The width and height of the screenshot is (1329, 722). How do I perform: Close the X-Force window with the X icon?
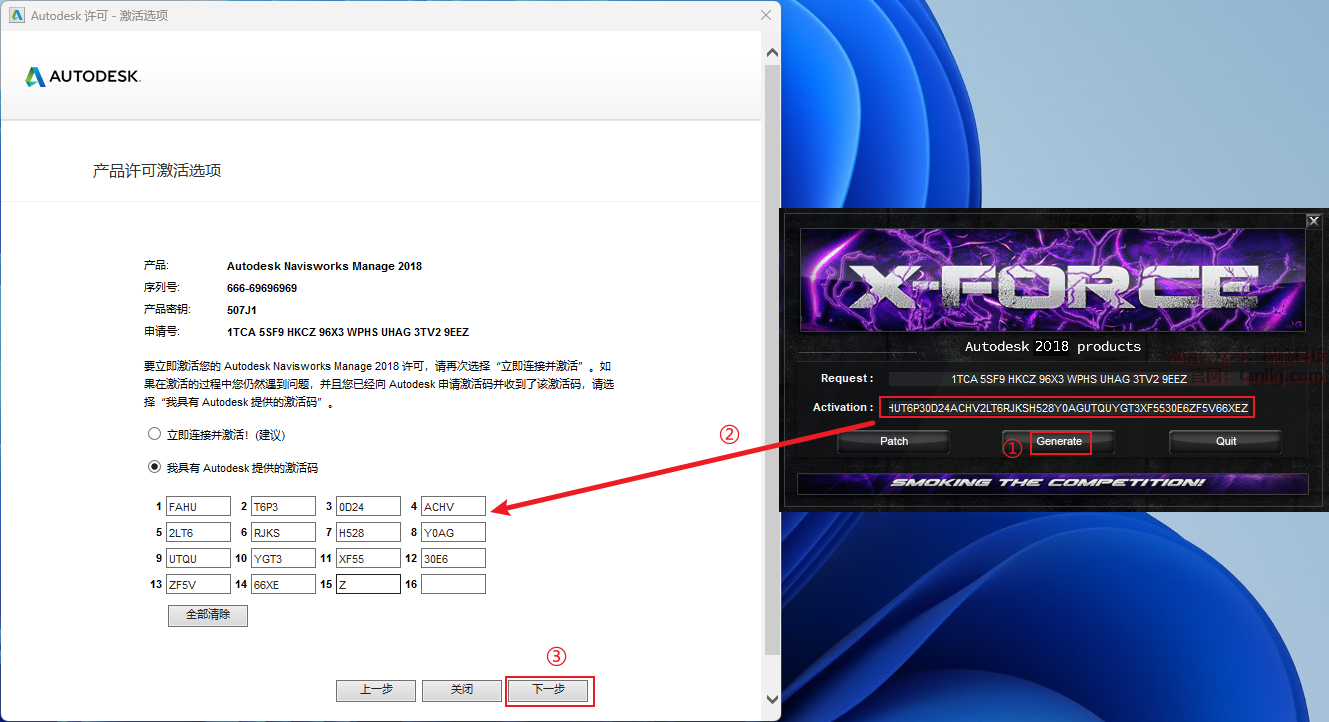click(x=1314, y=221)
